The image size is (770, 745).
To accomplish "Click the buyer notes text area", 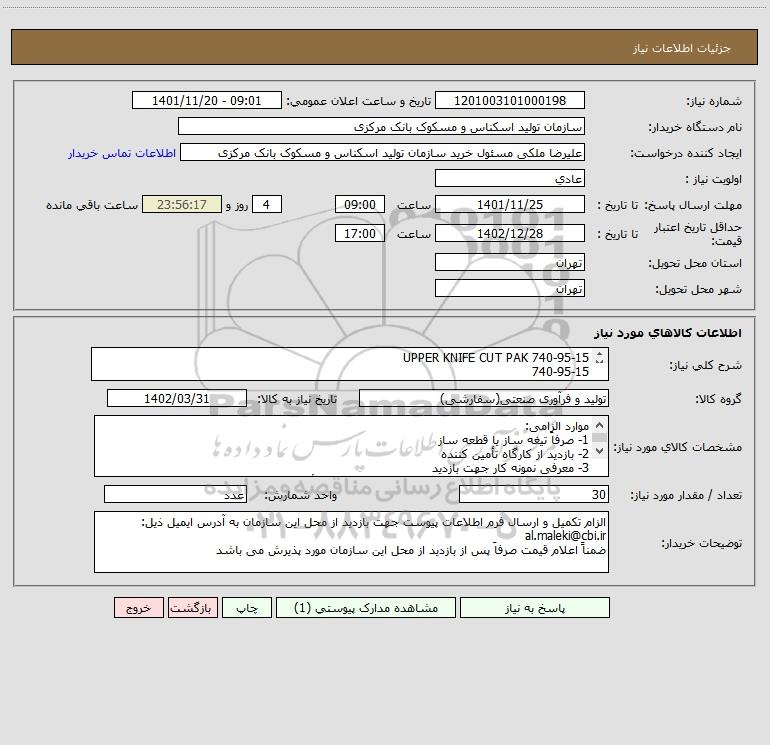I will pyautogui.click(x=351, y=542).
